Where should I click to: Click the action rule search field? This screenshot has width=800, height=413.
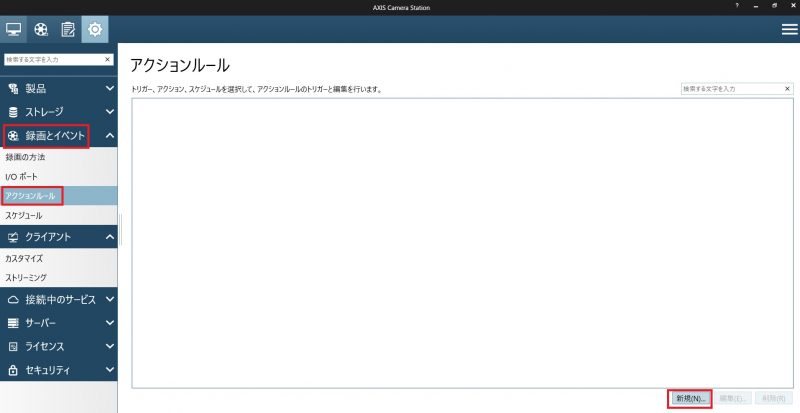point(732,88)
